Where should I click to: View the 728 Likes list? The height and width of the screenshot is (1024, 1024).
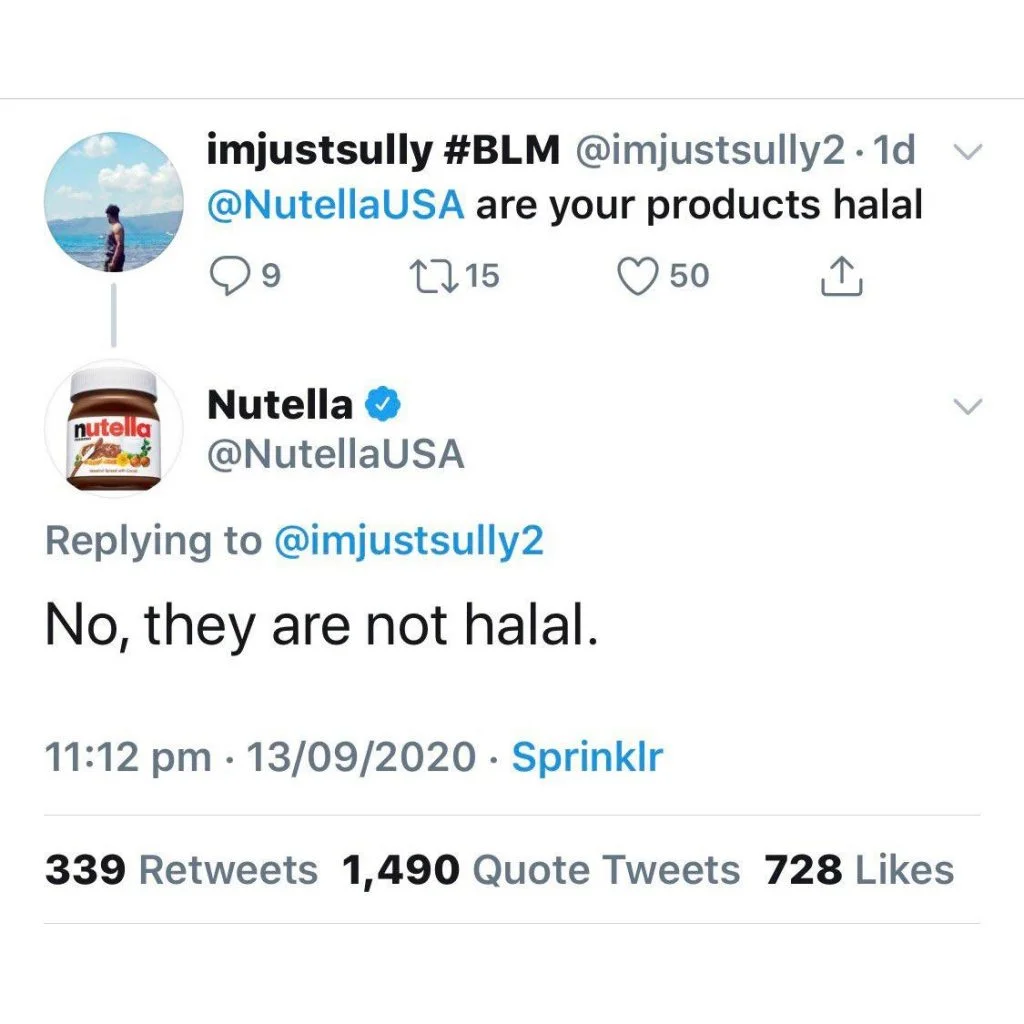click(859, 870)
